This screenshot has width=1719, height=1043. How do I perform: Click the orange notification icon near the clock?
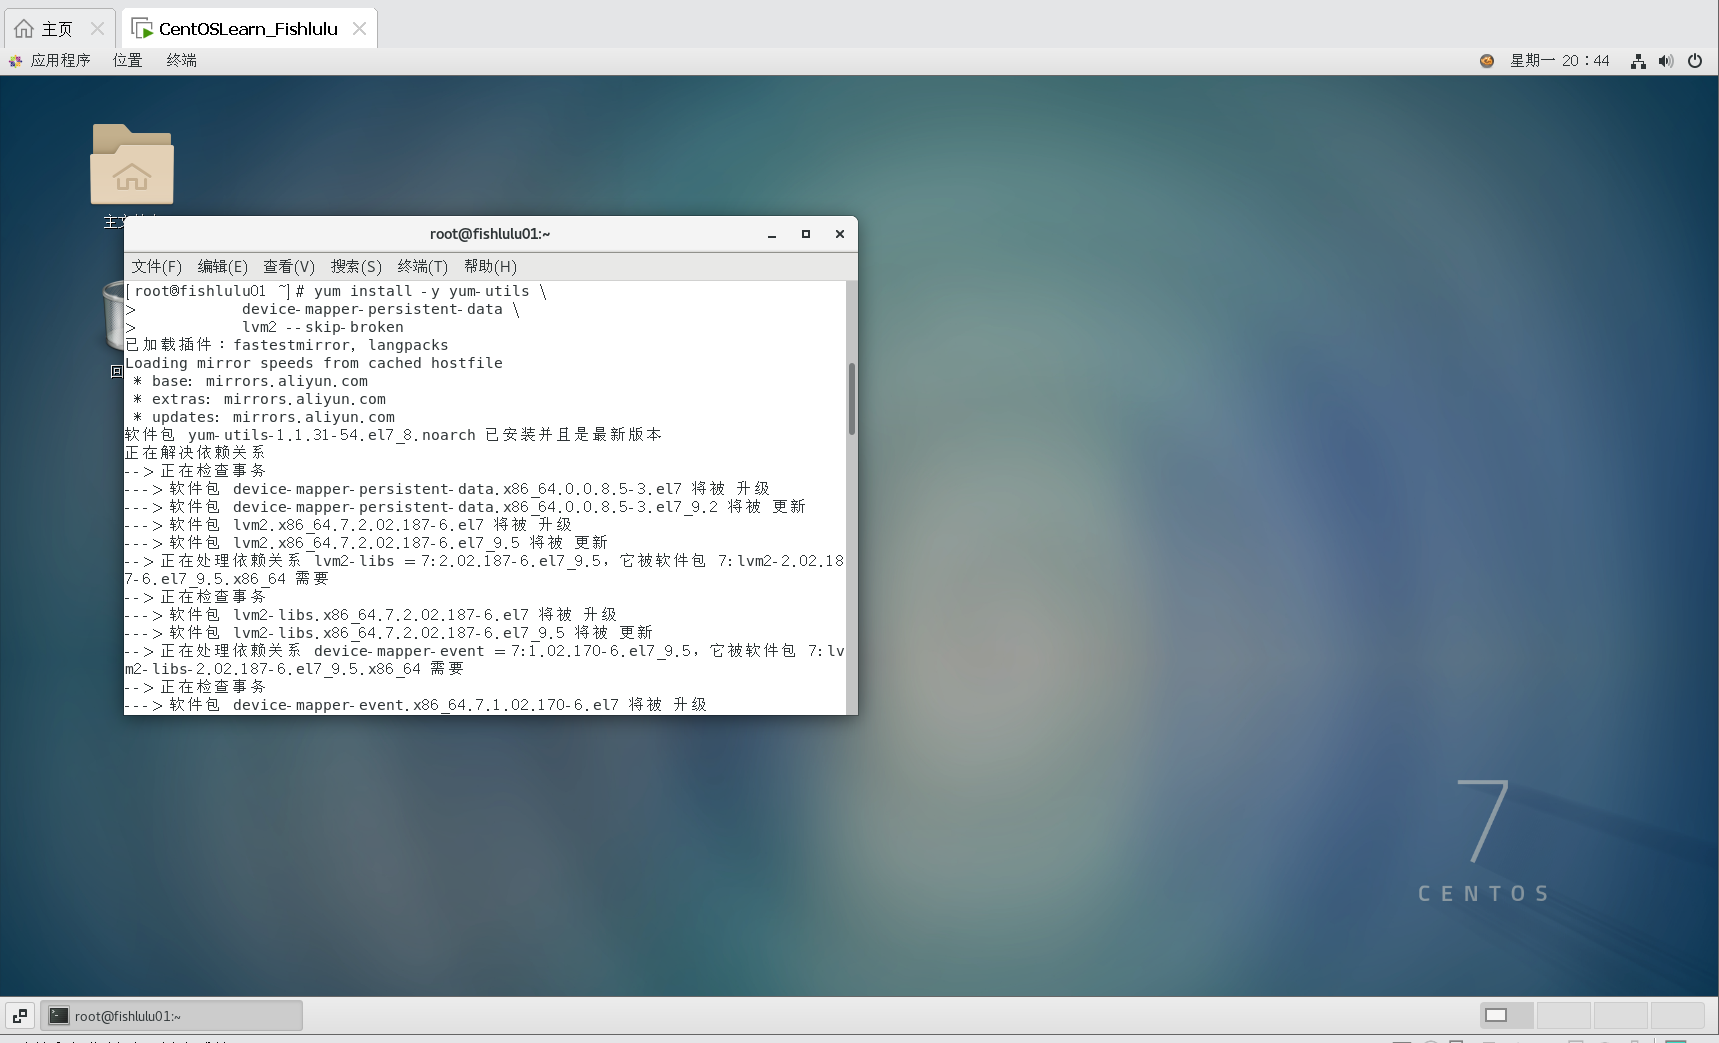[1487, 61]
